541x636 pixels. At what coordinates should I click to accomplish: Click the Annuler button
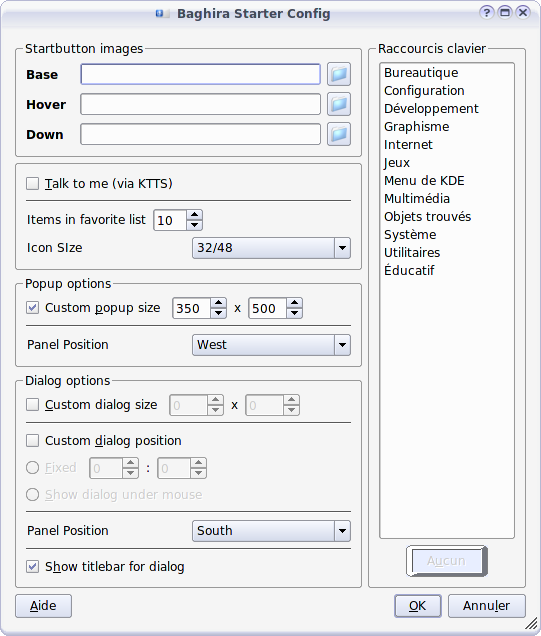[487, 606]
